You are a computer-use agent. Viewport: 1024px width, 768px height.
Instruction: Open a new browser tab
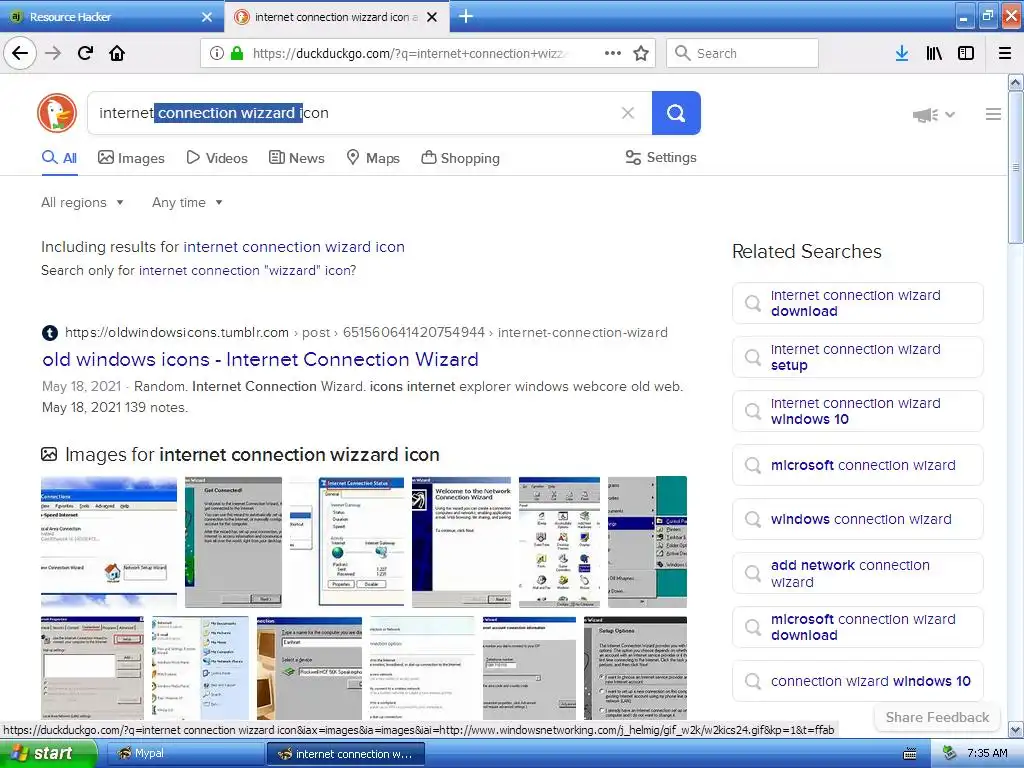(466, 16)
